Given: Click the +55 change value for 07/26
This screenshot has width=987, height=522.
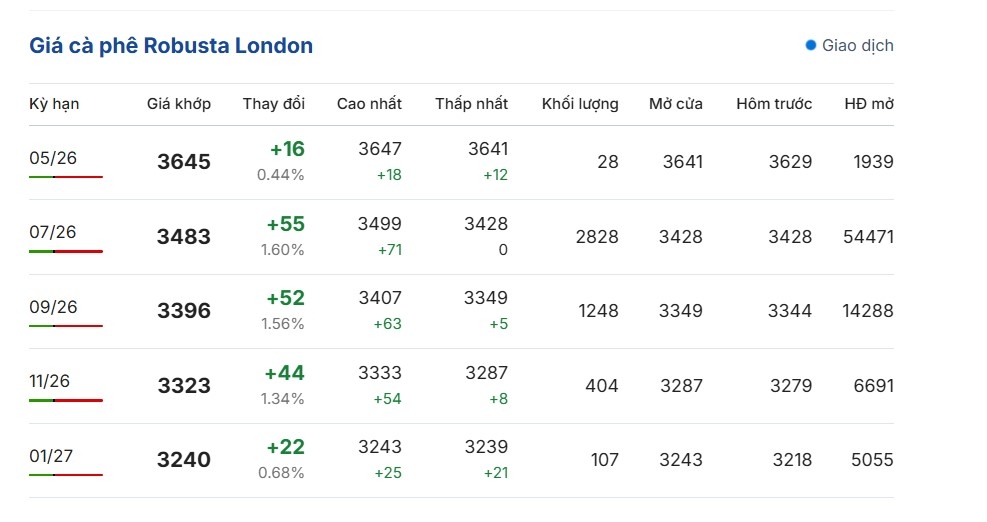Looking at the screenshot, I should [x=285, y=224].
